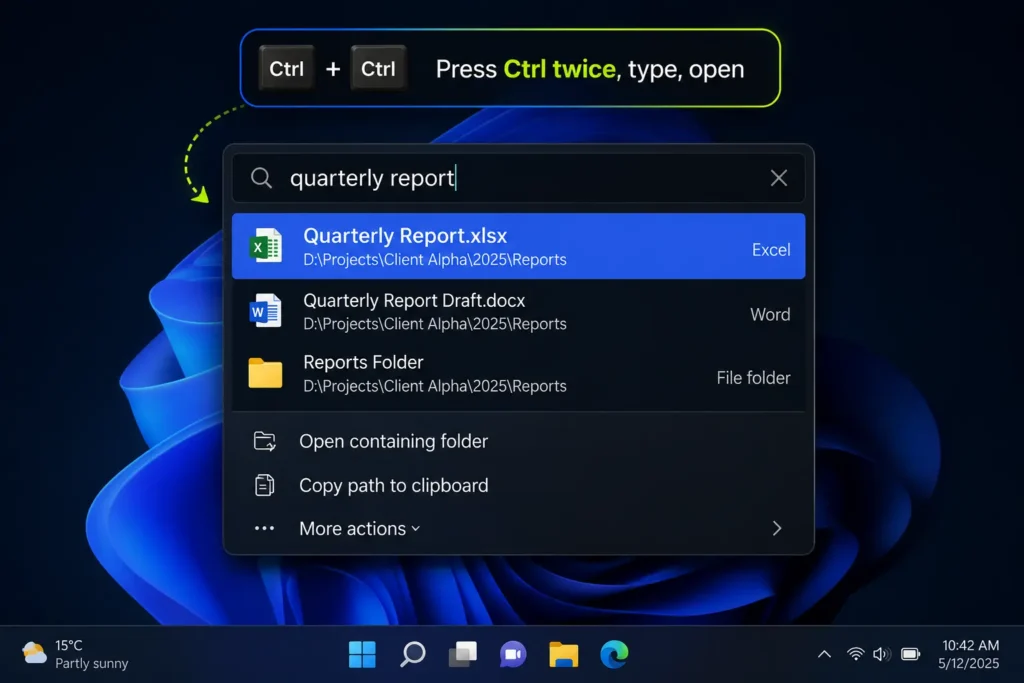
Task: Open taskbar Search
Action: [x=412, y=654]
